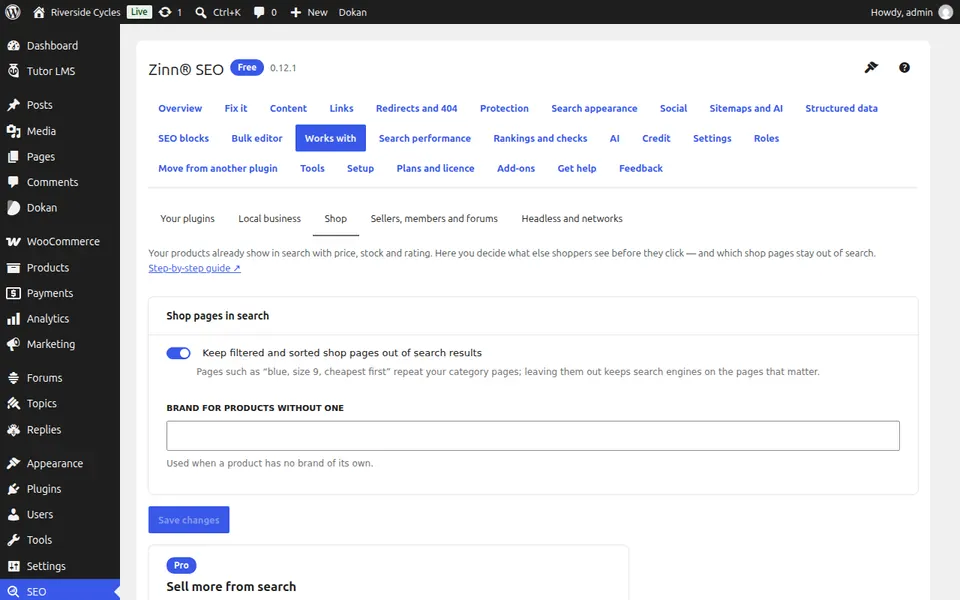The width and height of the screenshot is (960, 600).
Task: Click the Pro badge above Sell more from search
Action: pyautogui.click(x=181, y=565)
